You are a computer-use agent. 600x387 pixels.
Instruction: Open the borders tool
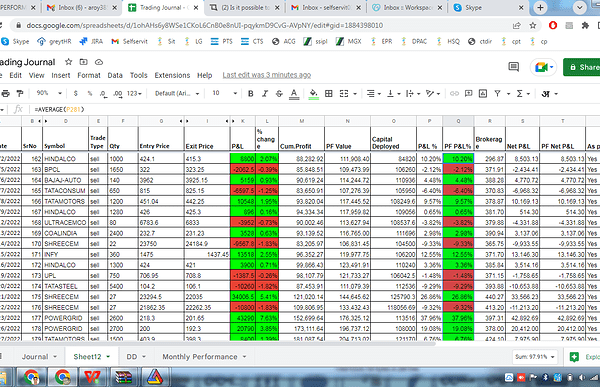click(x=328, y=93)
